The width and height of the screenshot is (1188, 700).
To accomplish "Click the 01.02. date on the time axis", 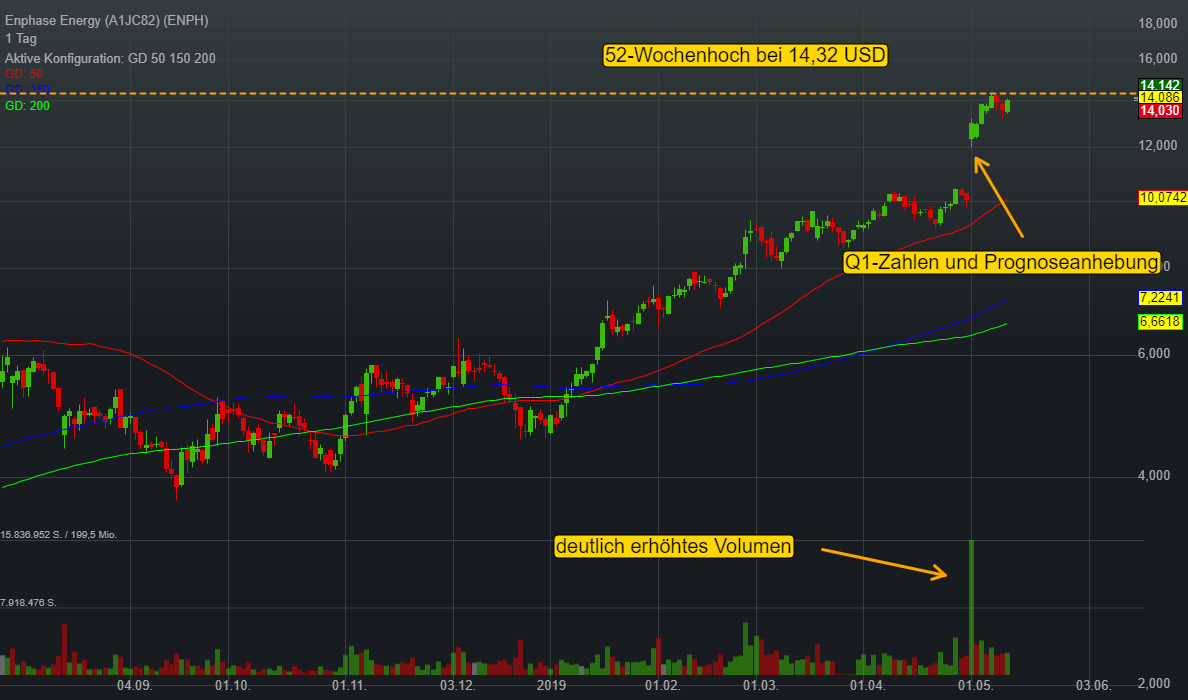I will point(662,686).
